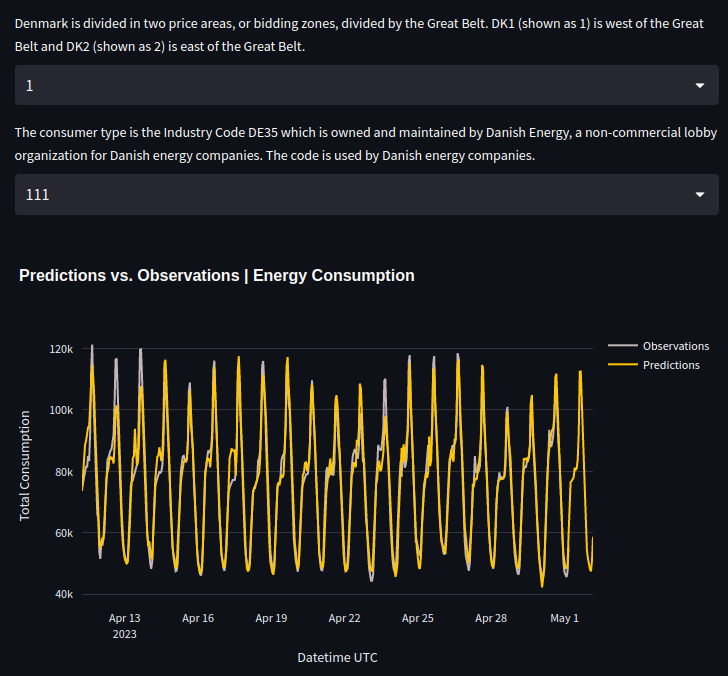
Task: Click the Apr 22 x-axis tick label
Action: point(345,618)
